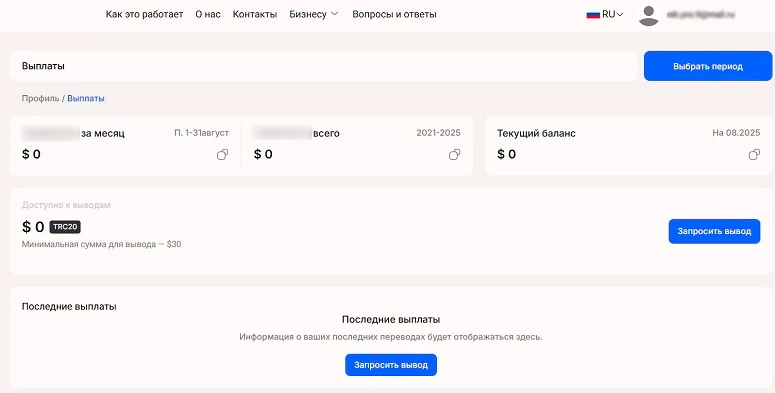The image size is (775, 393).
Task: Click Запросить вывод under Последние выплаты
Action: 391,365
